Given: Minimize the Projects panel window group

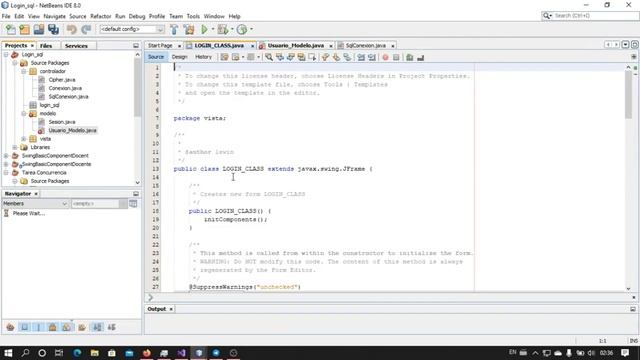Looking at the screenshot, I should [x=136, y=46].
